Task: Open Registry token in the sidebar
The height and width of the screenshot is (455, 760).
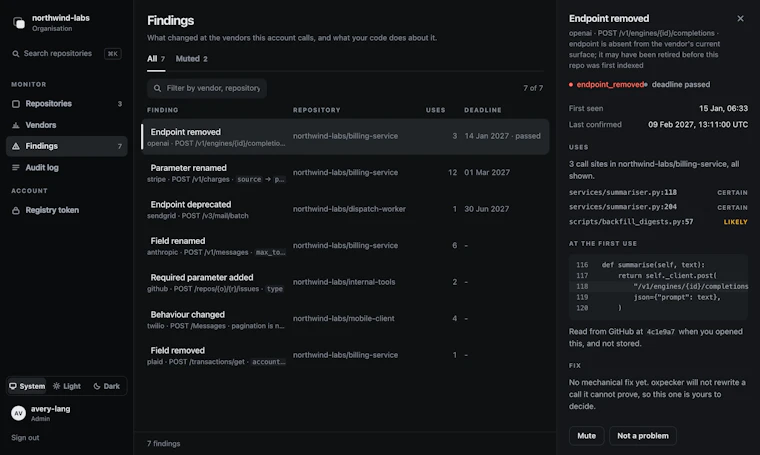Action: (x=66, y=210)
